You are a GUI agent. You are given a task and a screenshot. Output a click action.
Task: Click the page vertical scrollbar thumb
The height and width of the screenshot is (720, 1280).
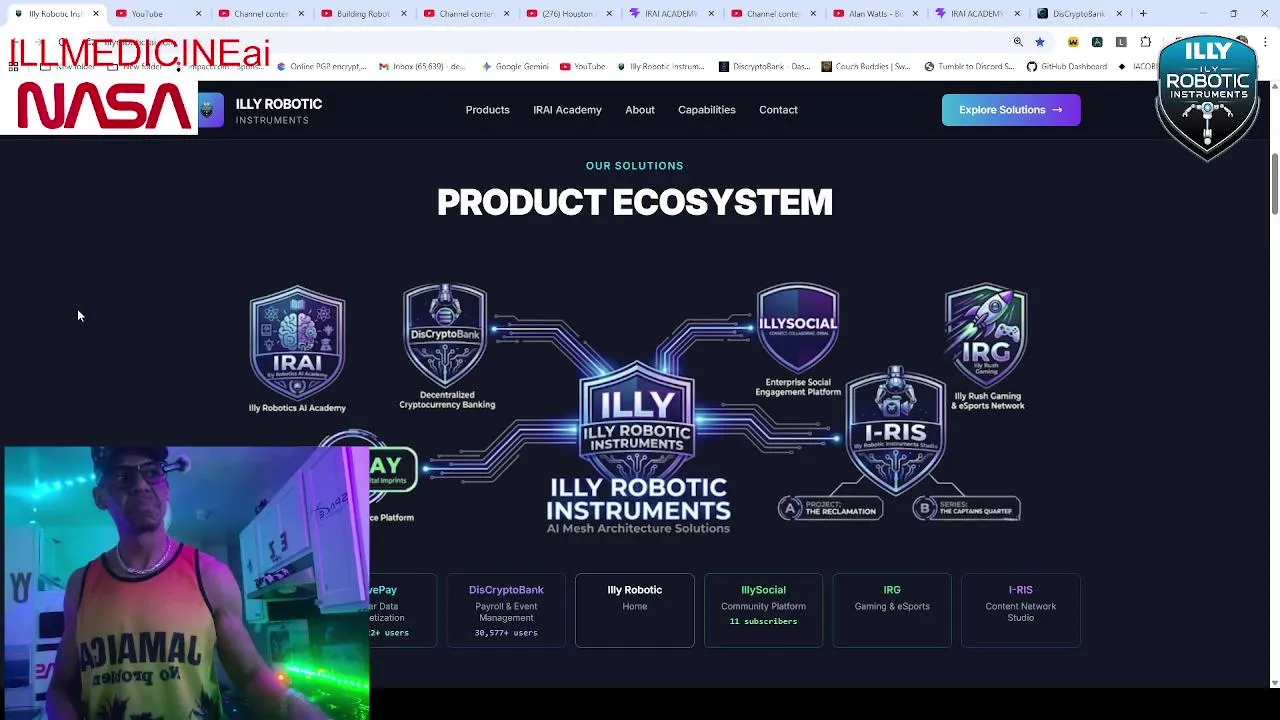[1274, 184]
